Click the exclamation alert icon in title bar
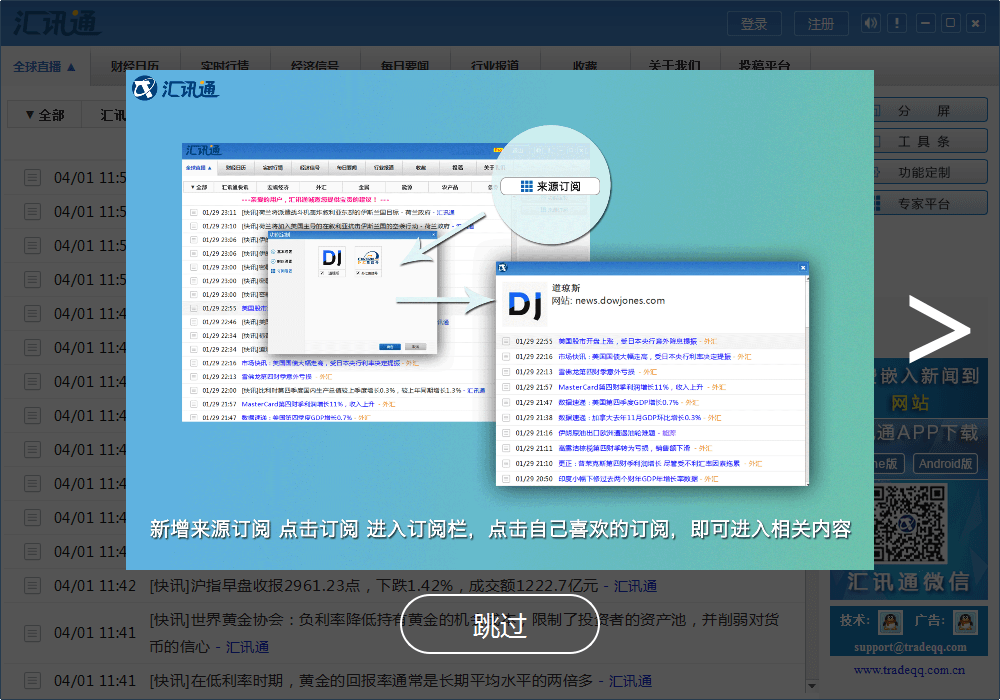The image size is (1000, 700). 897,24
